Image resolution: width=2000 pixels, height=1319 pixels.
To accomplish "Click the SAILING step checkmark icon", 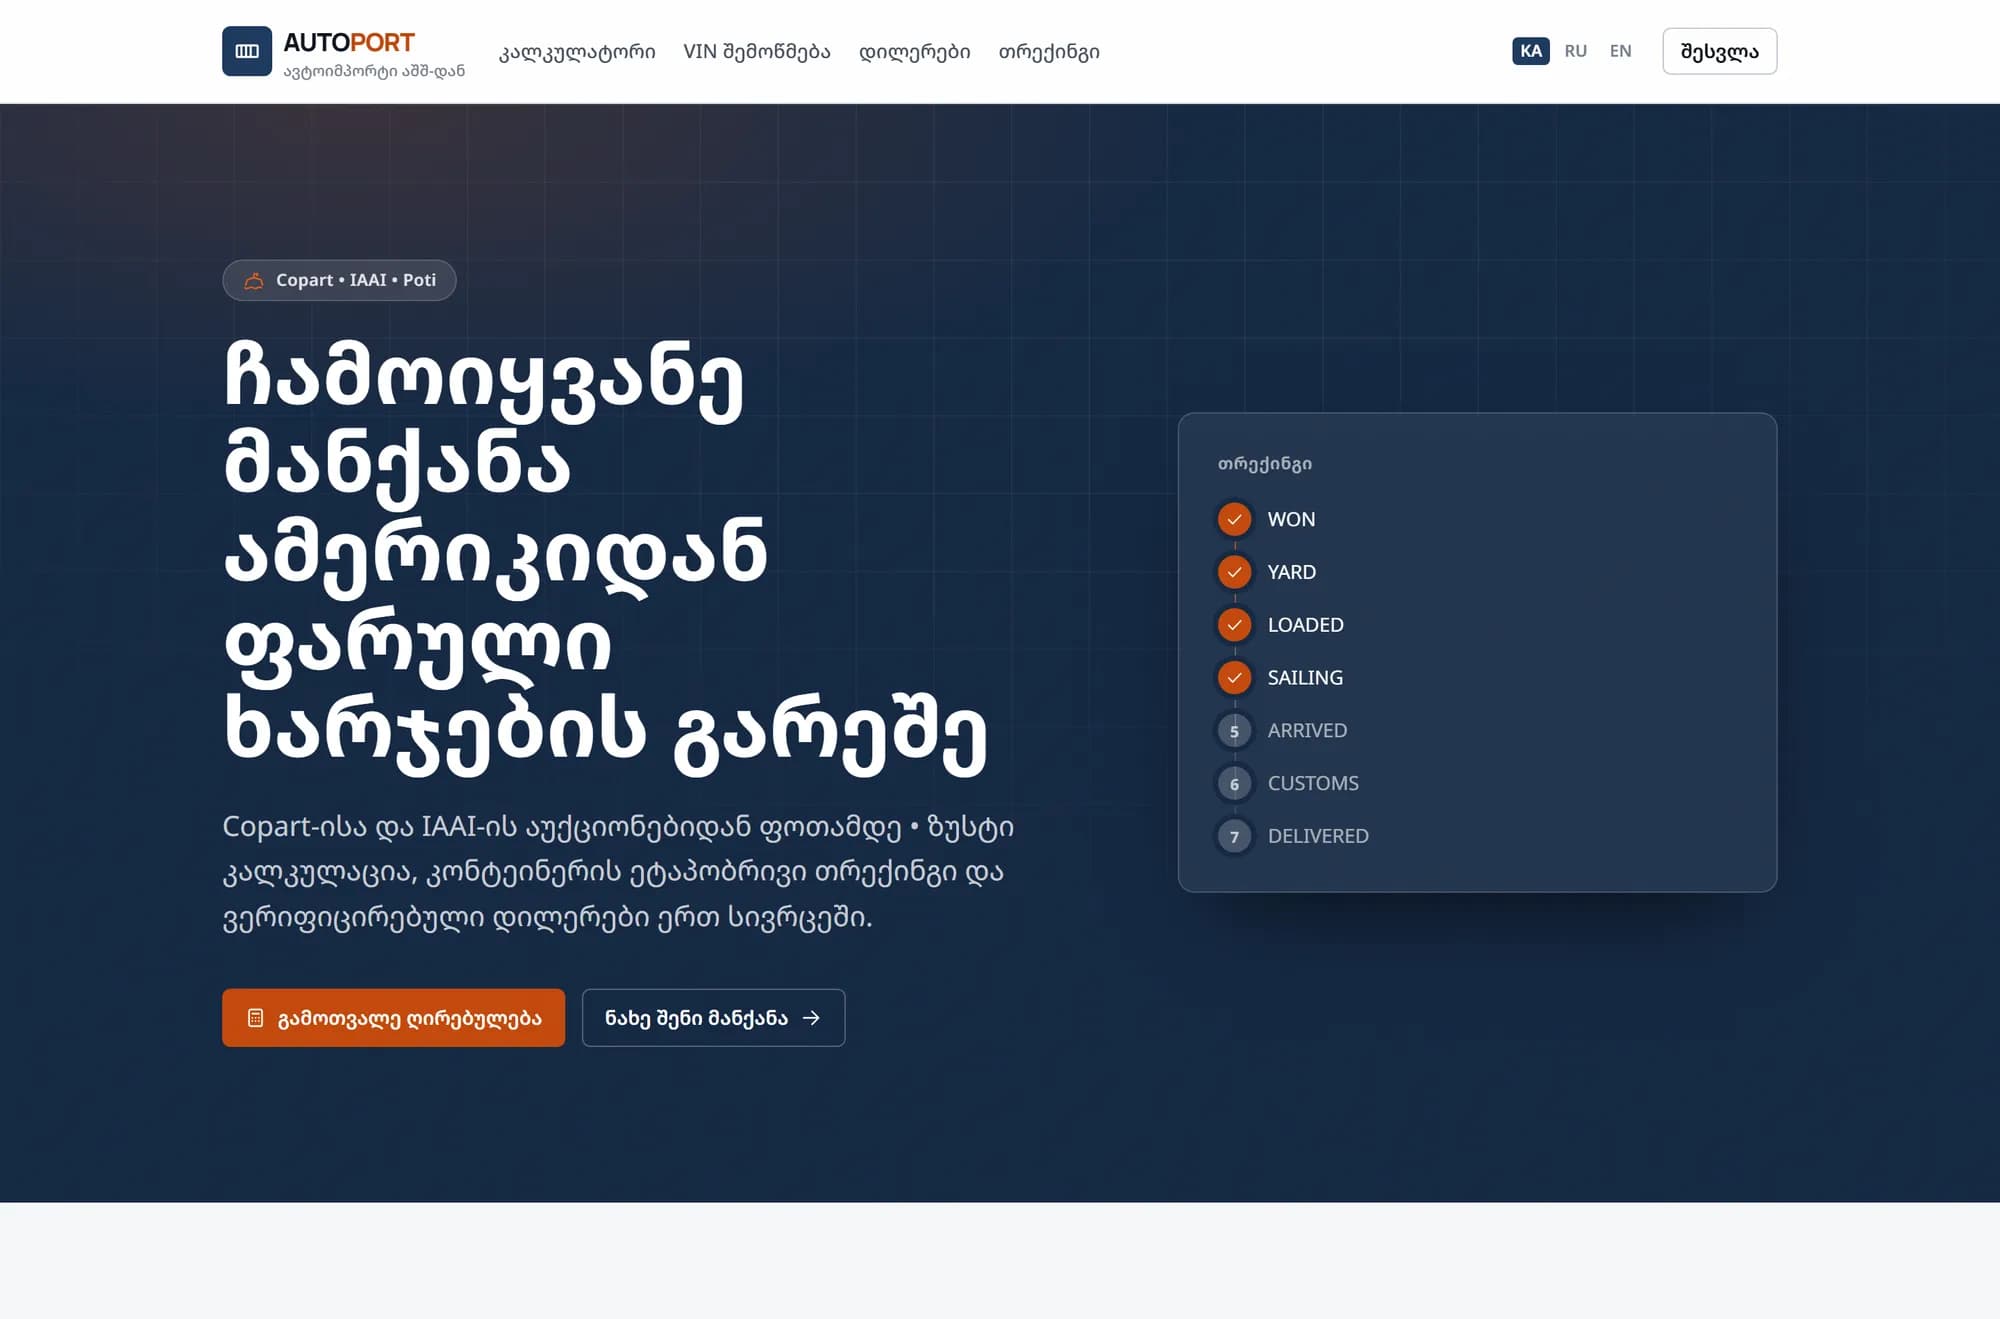I will 1234,678.
